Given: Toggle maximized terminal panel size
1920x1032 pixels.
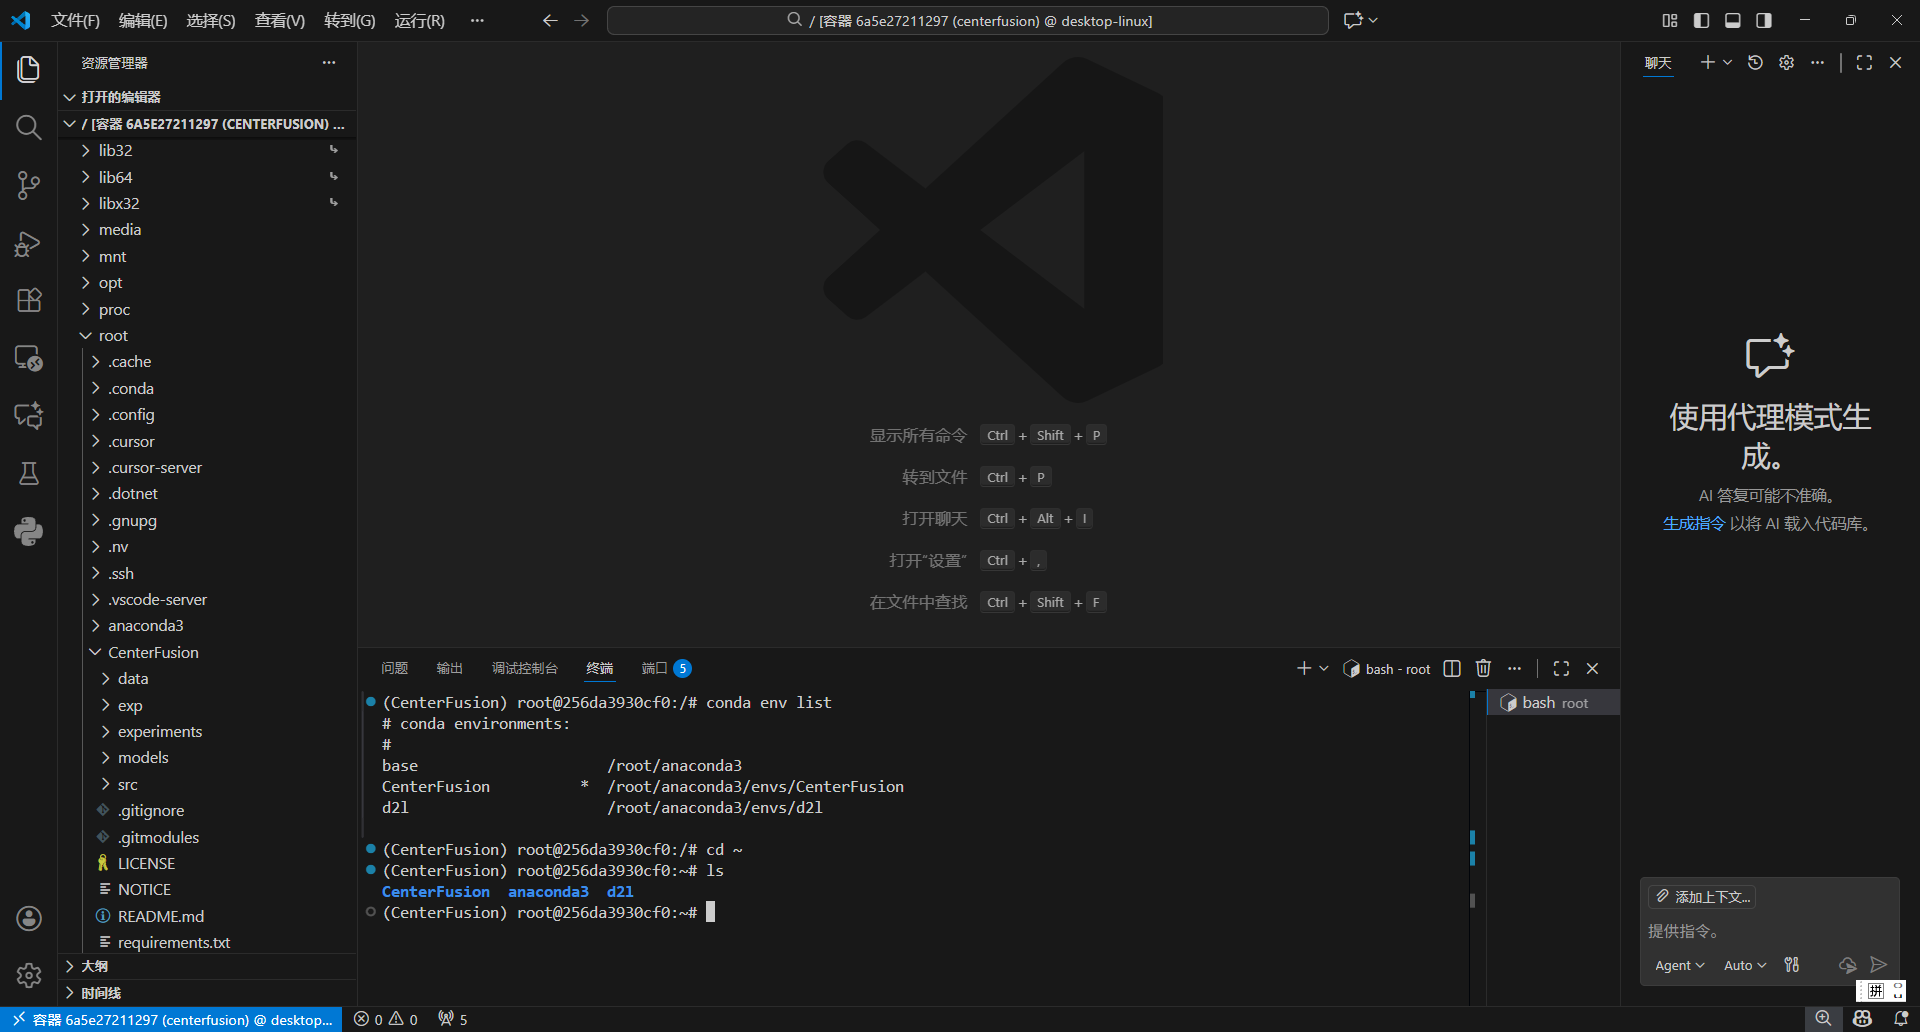Looking at the screenshot, I should point(1561,668).
